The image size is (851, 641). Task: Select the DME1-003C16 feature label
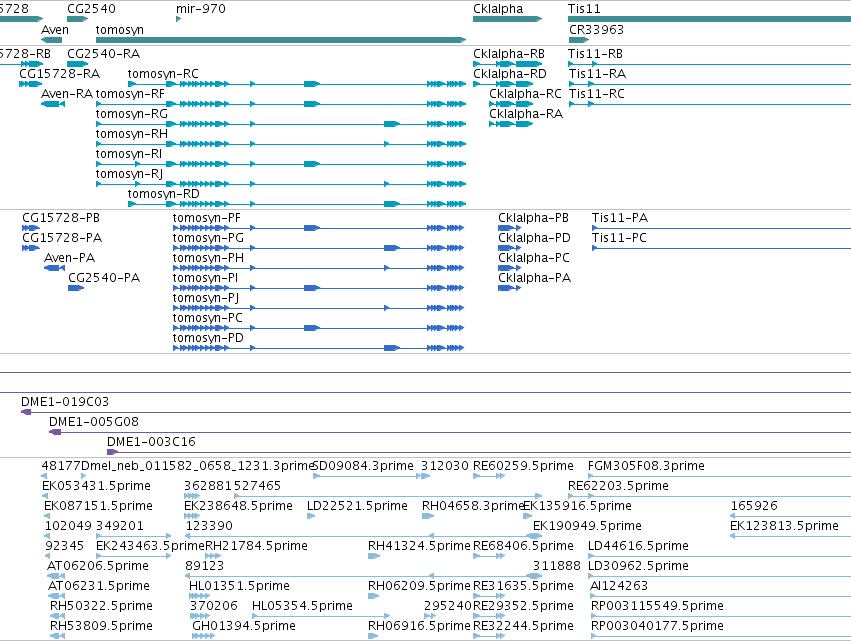[151, 442]
